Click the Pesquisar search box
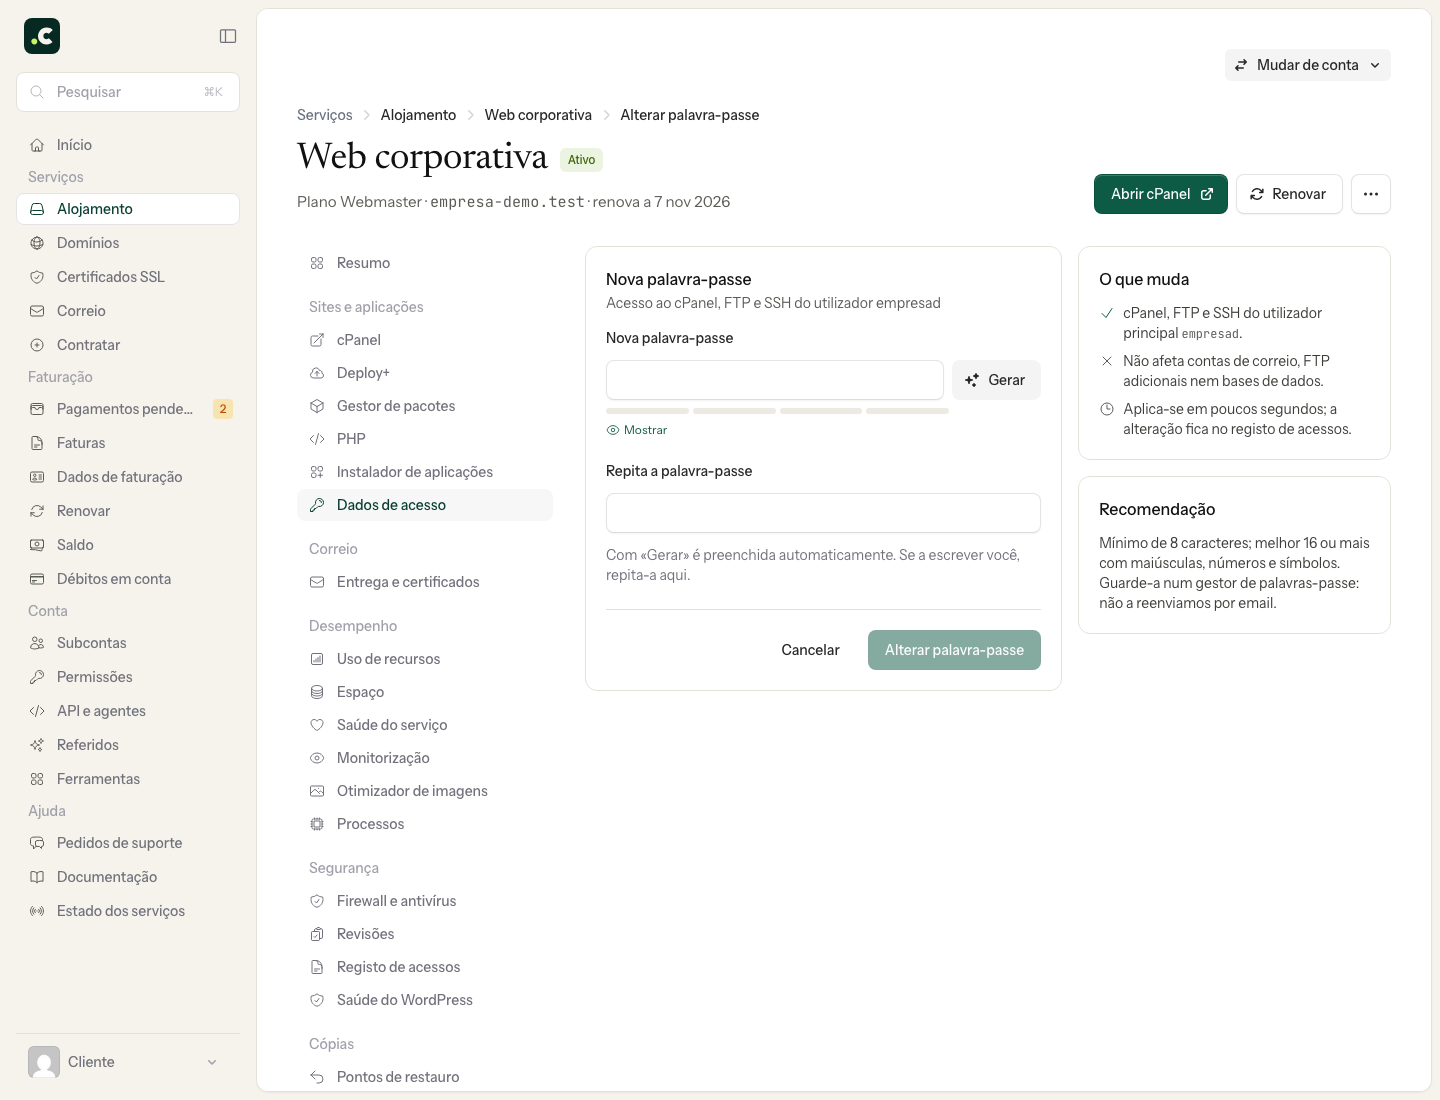This screenshot has height=1100, width=1440. (128, 92)
